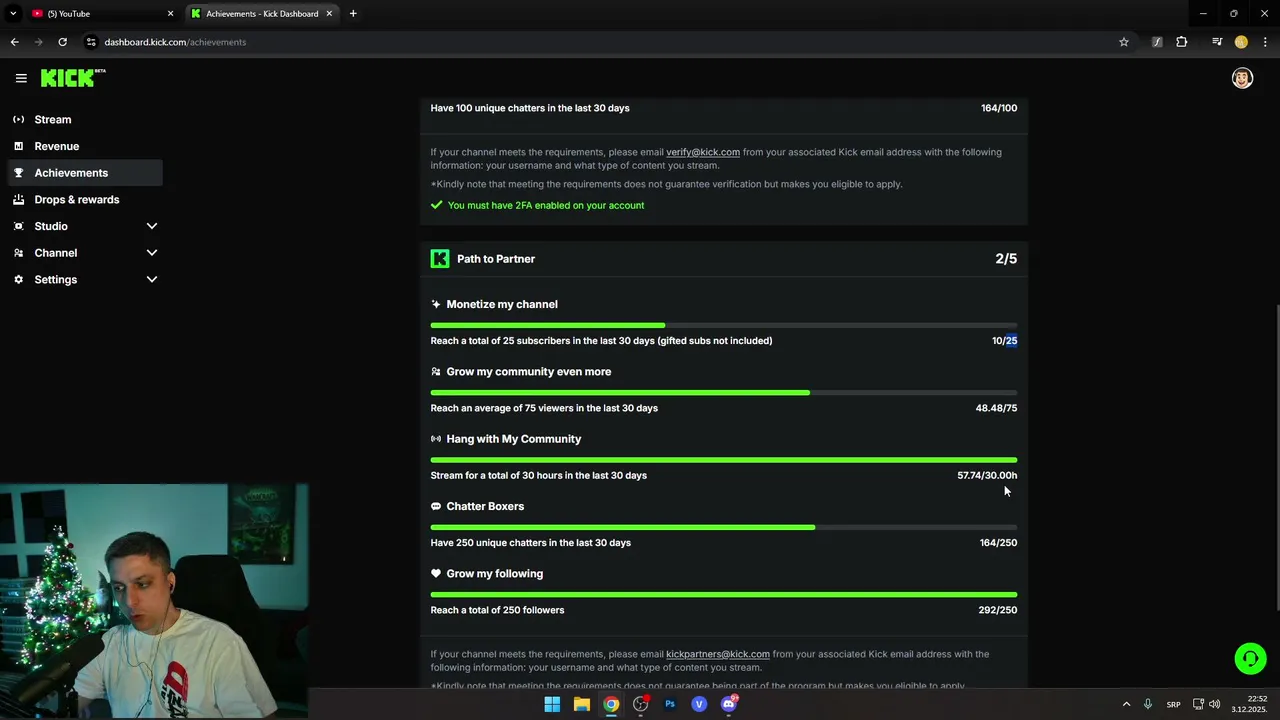Switch the SRP keyboard language indicator
Viewport: 1280px width, 720px height.
click(x=1174, y=704)
